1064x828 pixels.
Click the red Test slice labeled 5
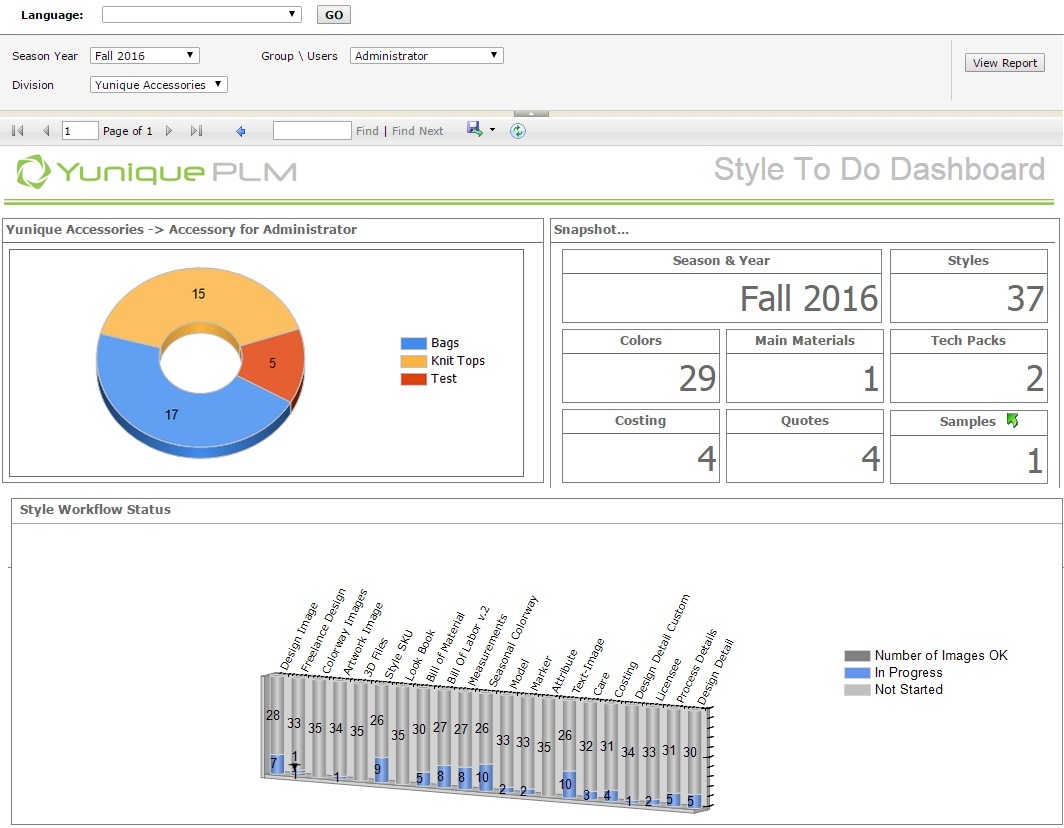[272, 363]
